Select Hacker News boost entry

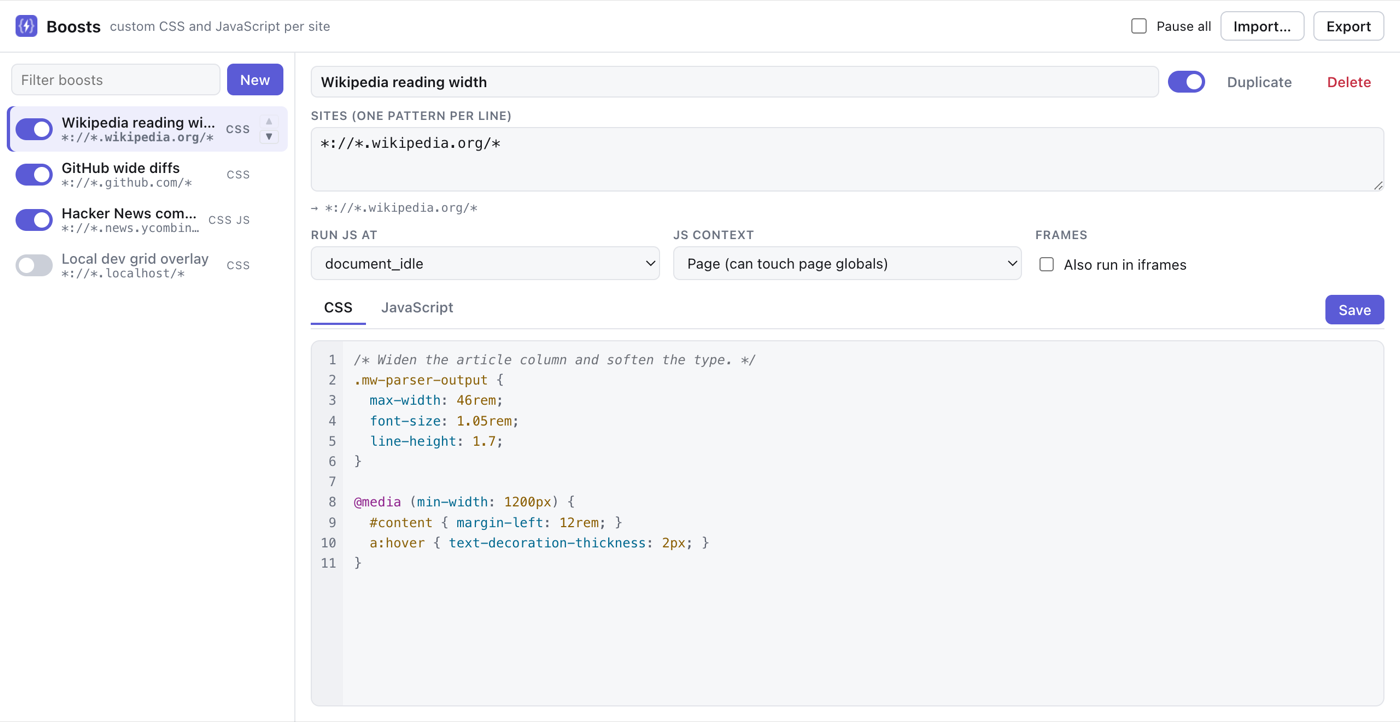(148, 220)
